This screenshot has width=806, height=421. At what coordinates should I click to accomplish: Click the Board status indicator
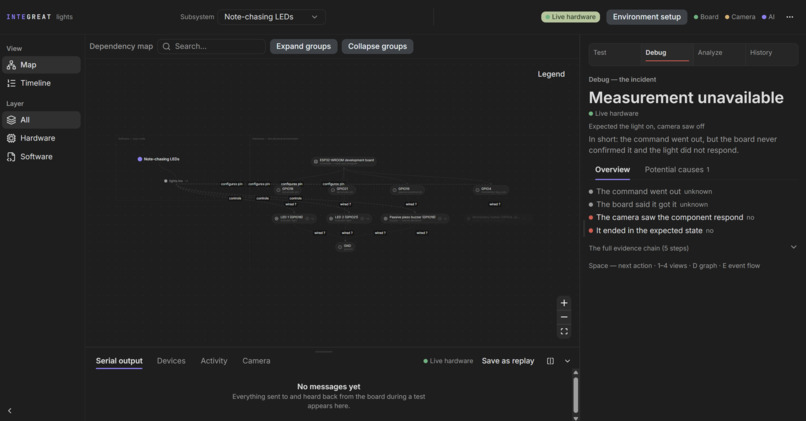pos(706,17)
